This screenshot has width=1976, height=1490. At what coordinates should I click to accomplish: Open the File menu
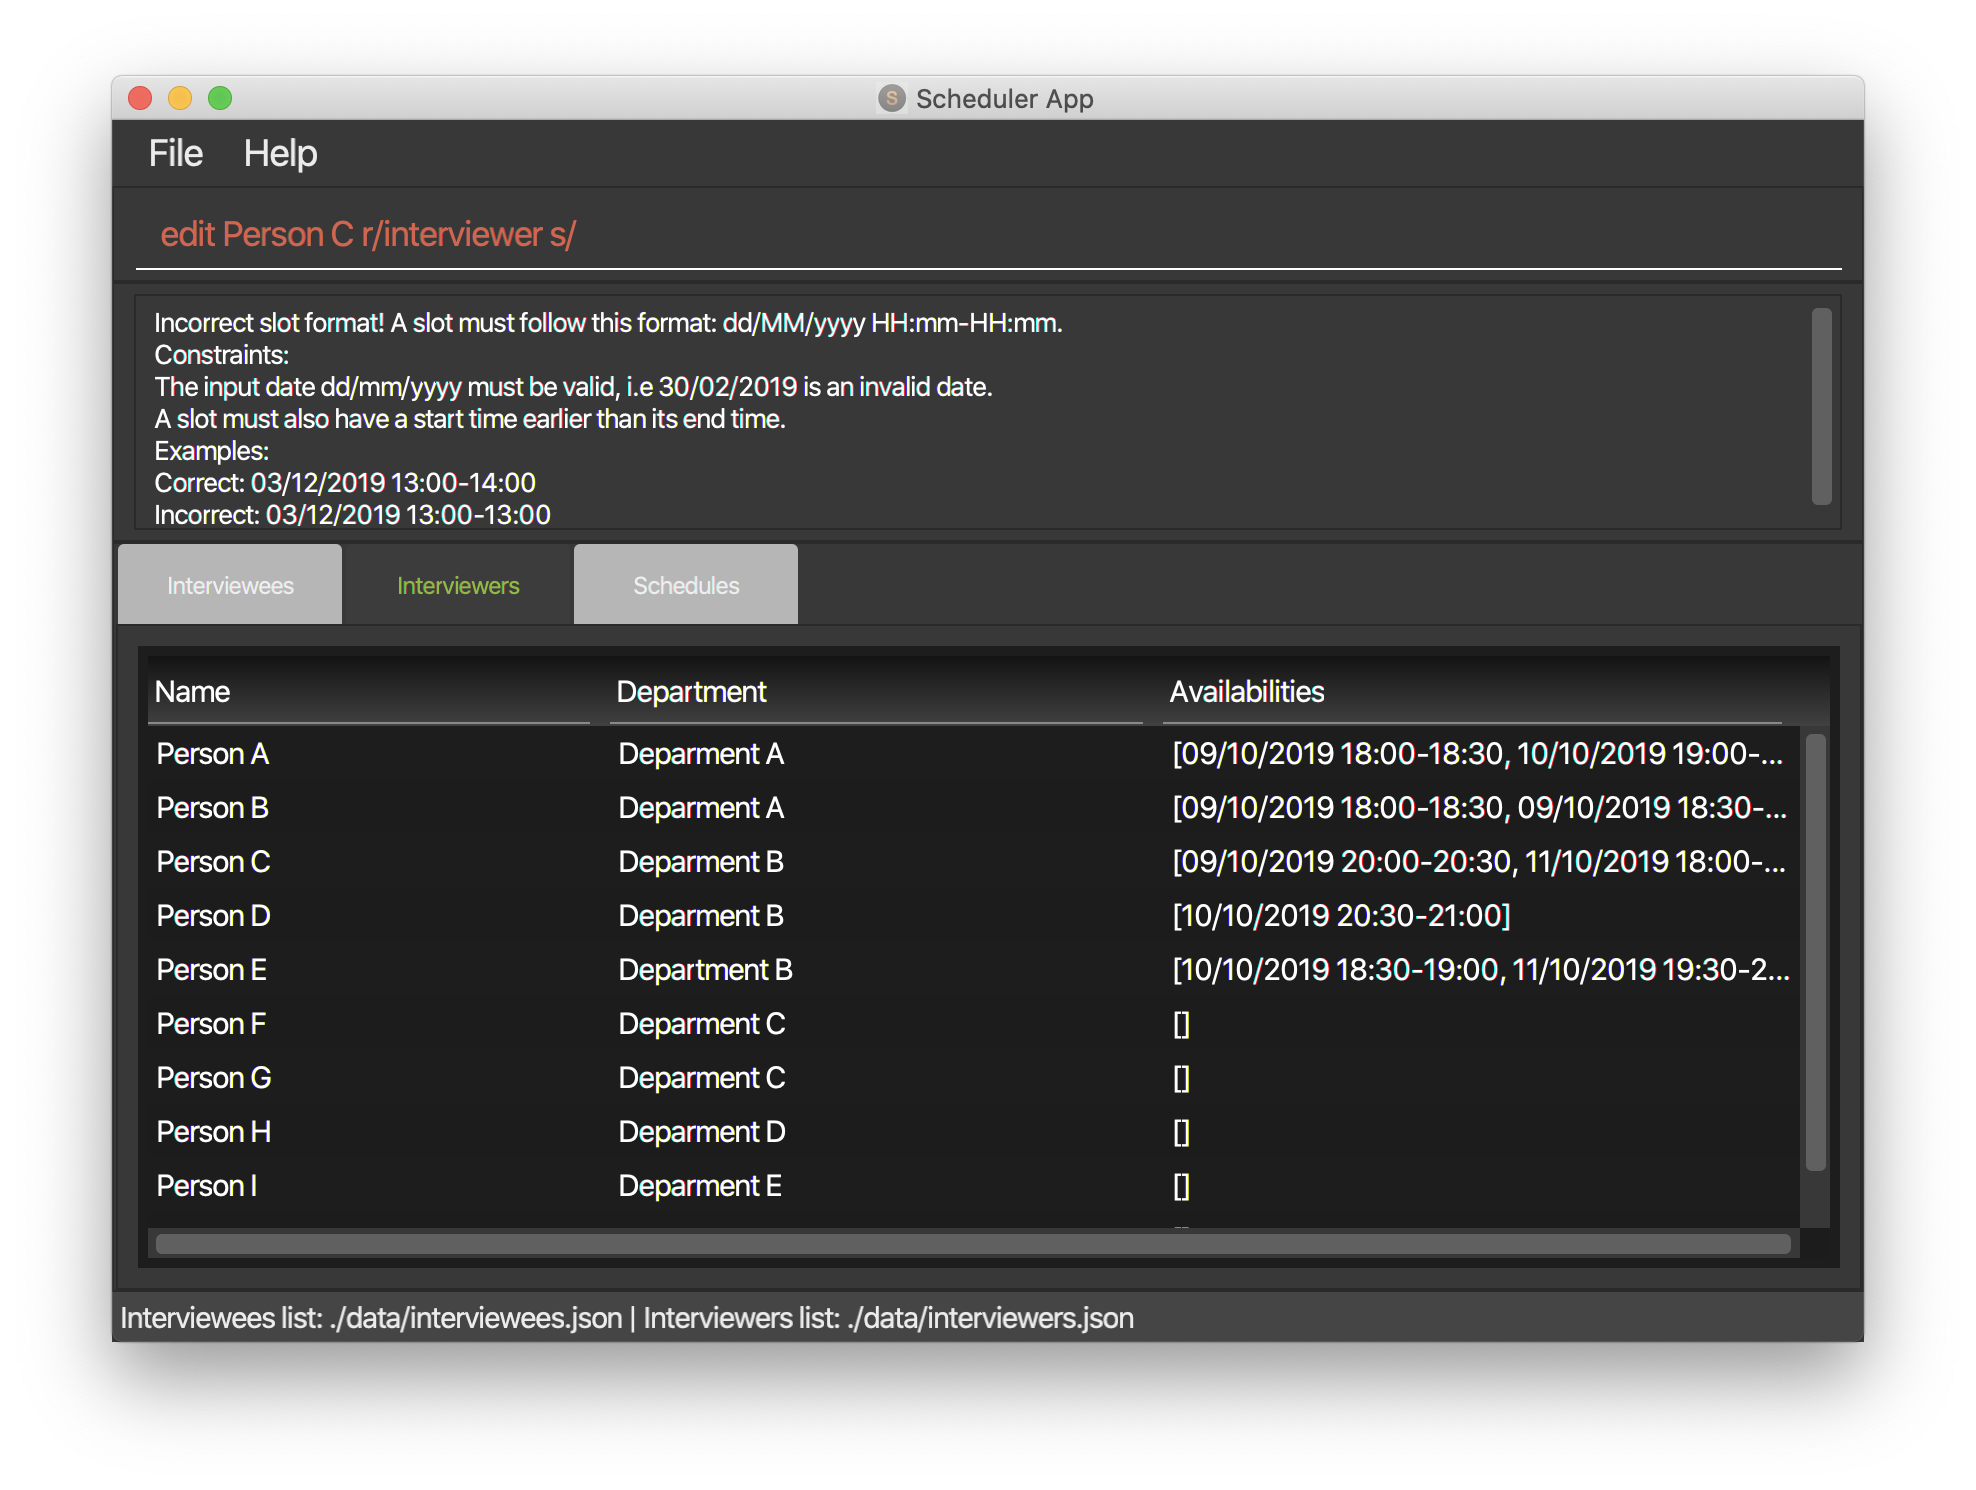[x=175, y=153]
